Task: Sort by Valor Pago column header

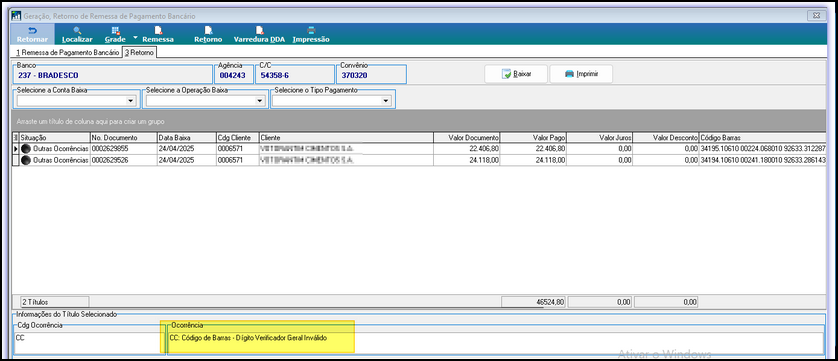Action: 533,137
